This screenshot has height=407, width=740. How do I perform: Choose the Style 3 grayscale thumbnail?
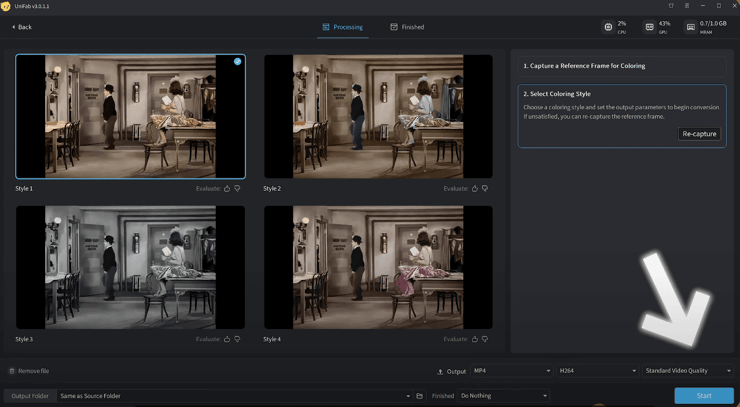[x=130, y=267]
